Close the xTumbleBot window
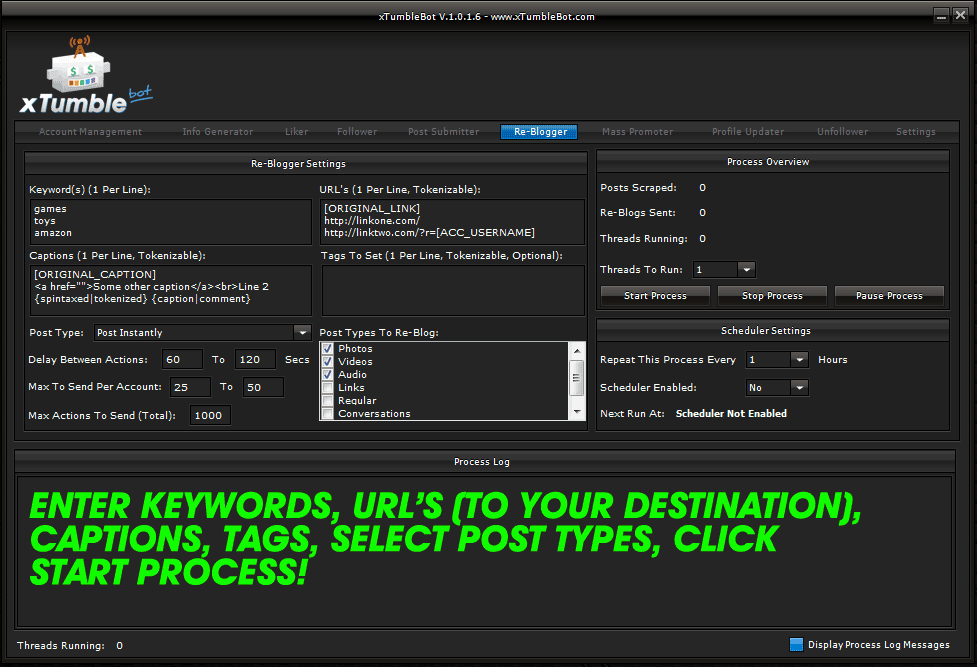This screenshot has width=977, height=667. click(960, 15)
